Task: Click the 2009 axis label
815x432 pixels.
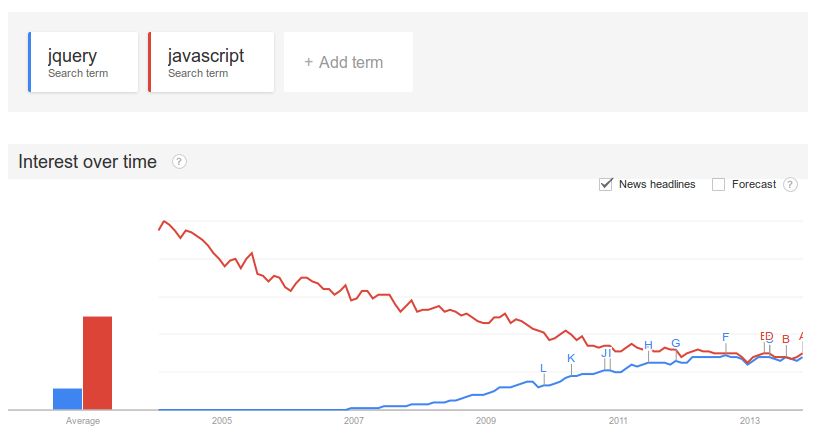Action: tap(486, 421)
